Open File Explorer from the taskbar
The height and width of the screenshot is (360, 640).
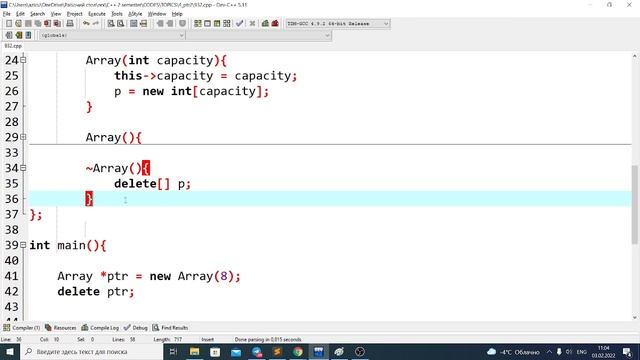pyautogui.click(x=194, y=351)
